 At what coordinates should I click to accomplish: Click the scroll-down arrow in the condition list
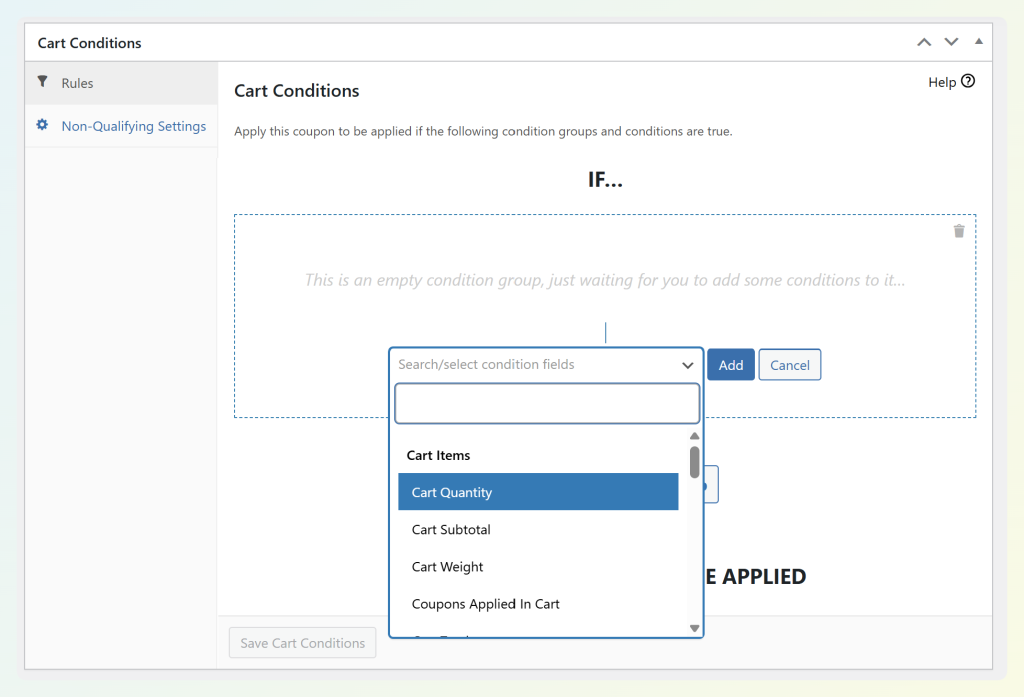pos(694,627)
